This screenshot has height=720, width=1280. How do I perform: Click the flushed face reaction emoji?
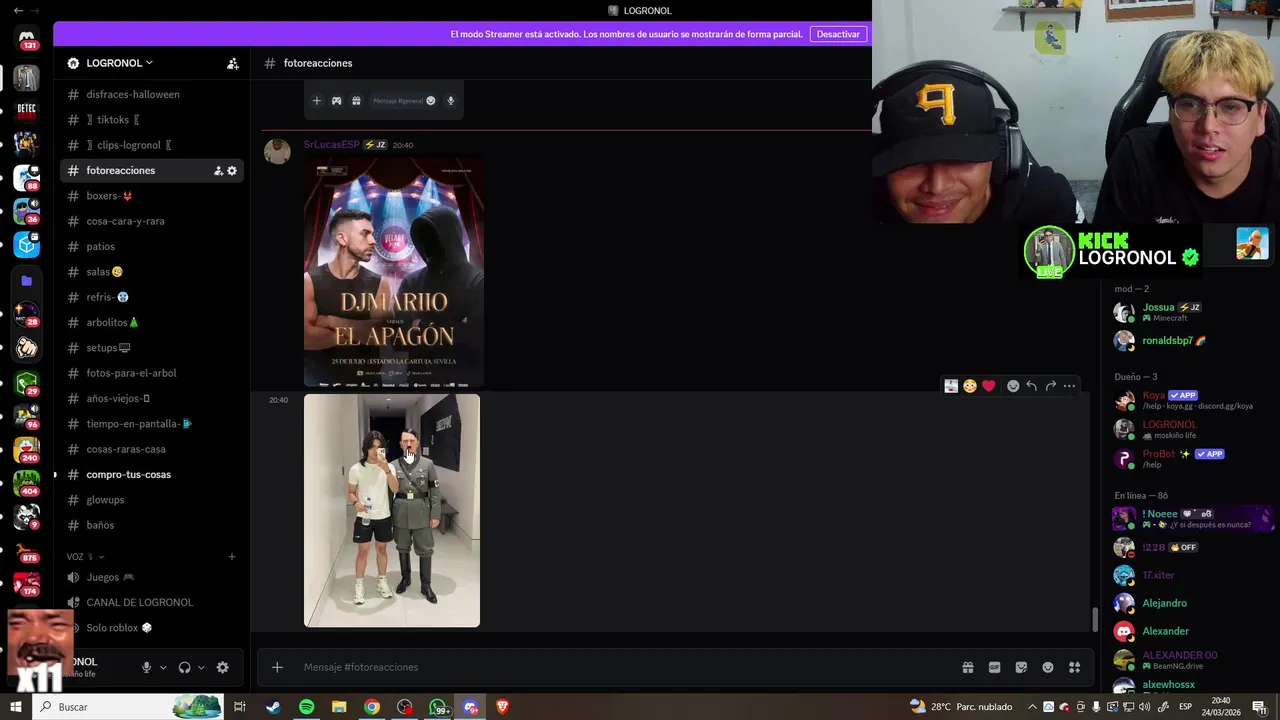coord(970,386)
